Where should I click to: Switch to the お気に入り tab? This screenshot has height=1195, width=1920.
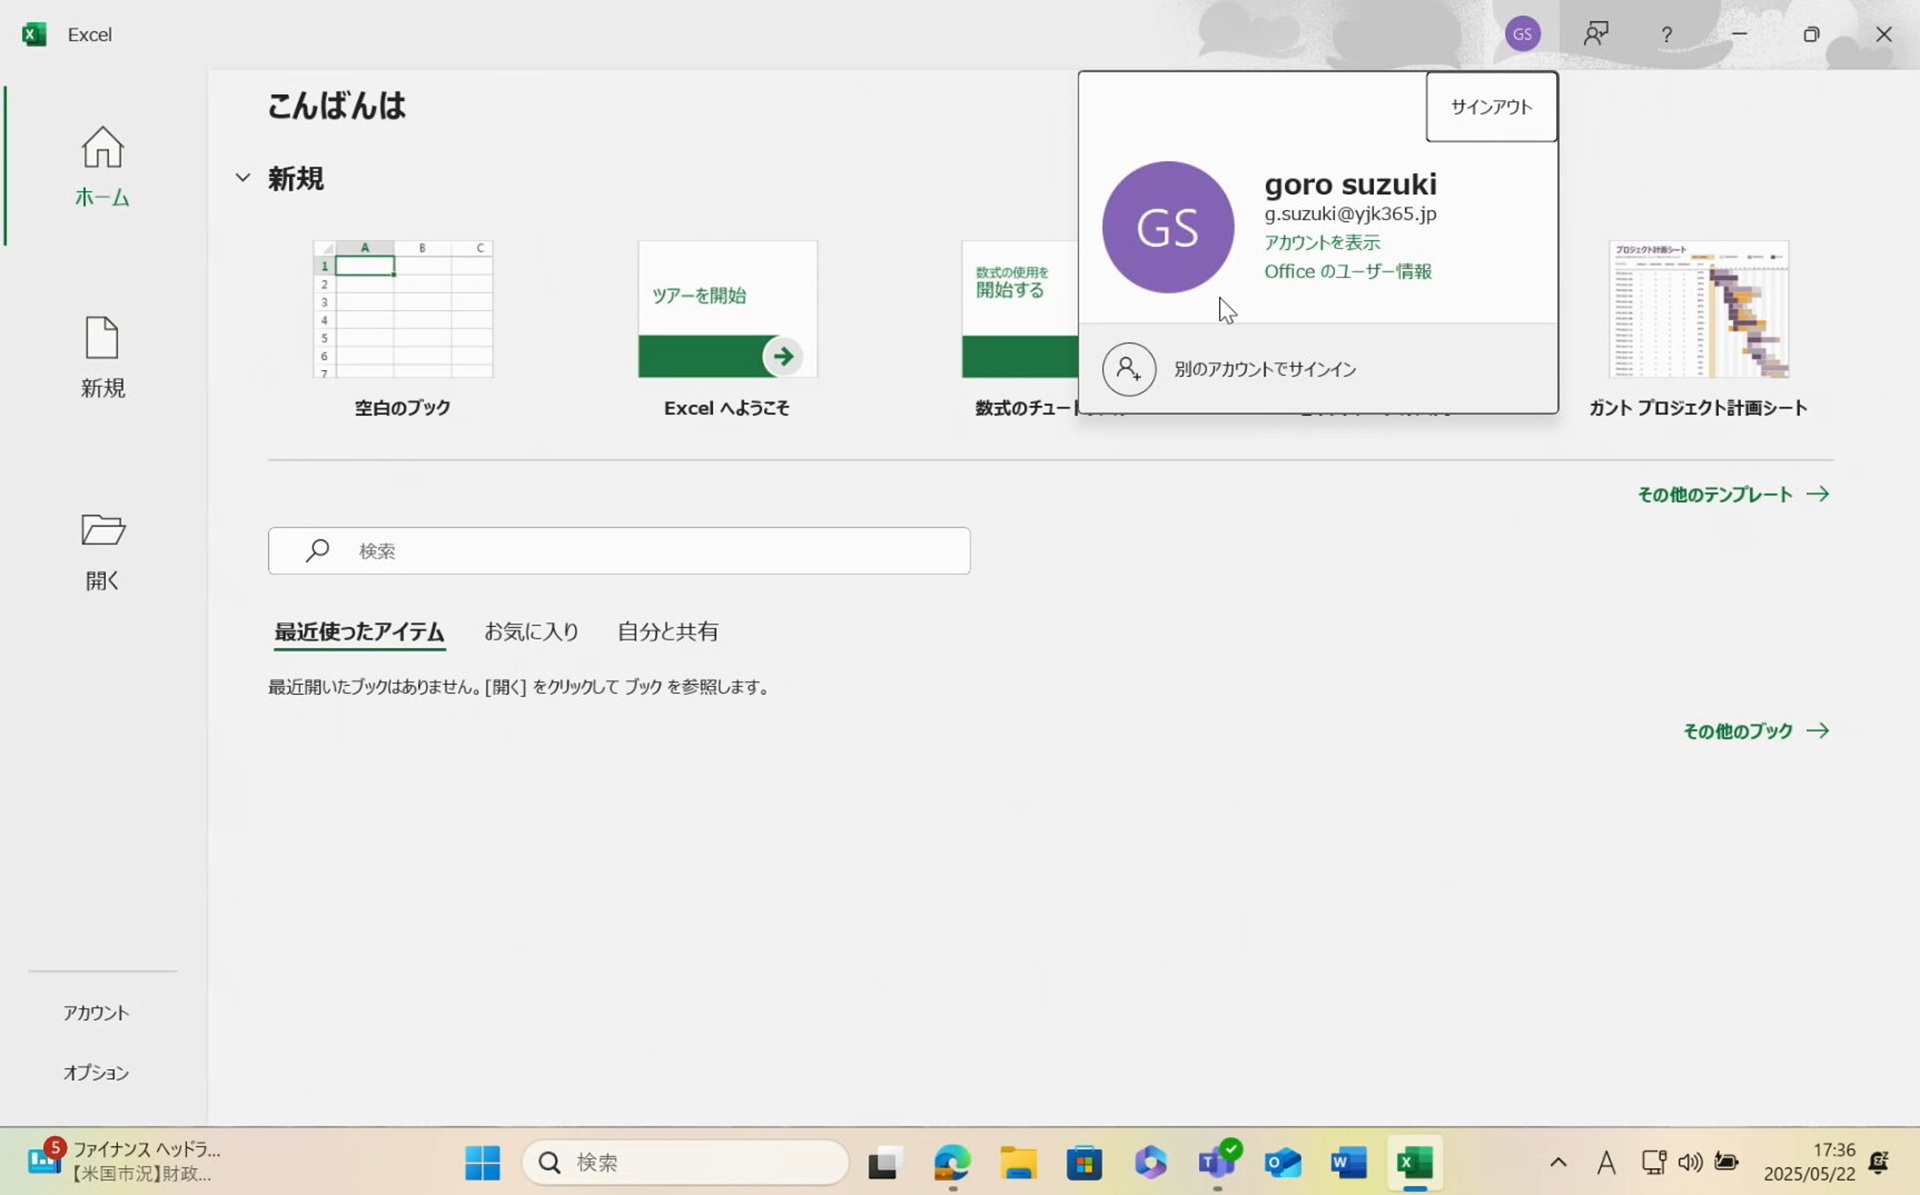[531, 632]
